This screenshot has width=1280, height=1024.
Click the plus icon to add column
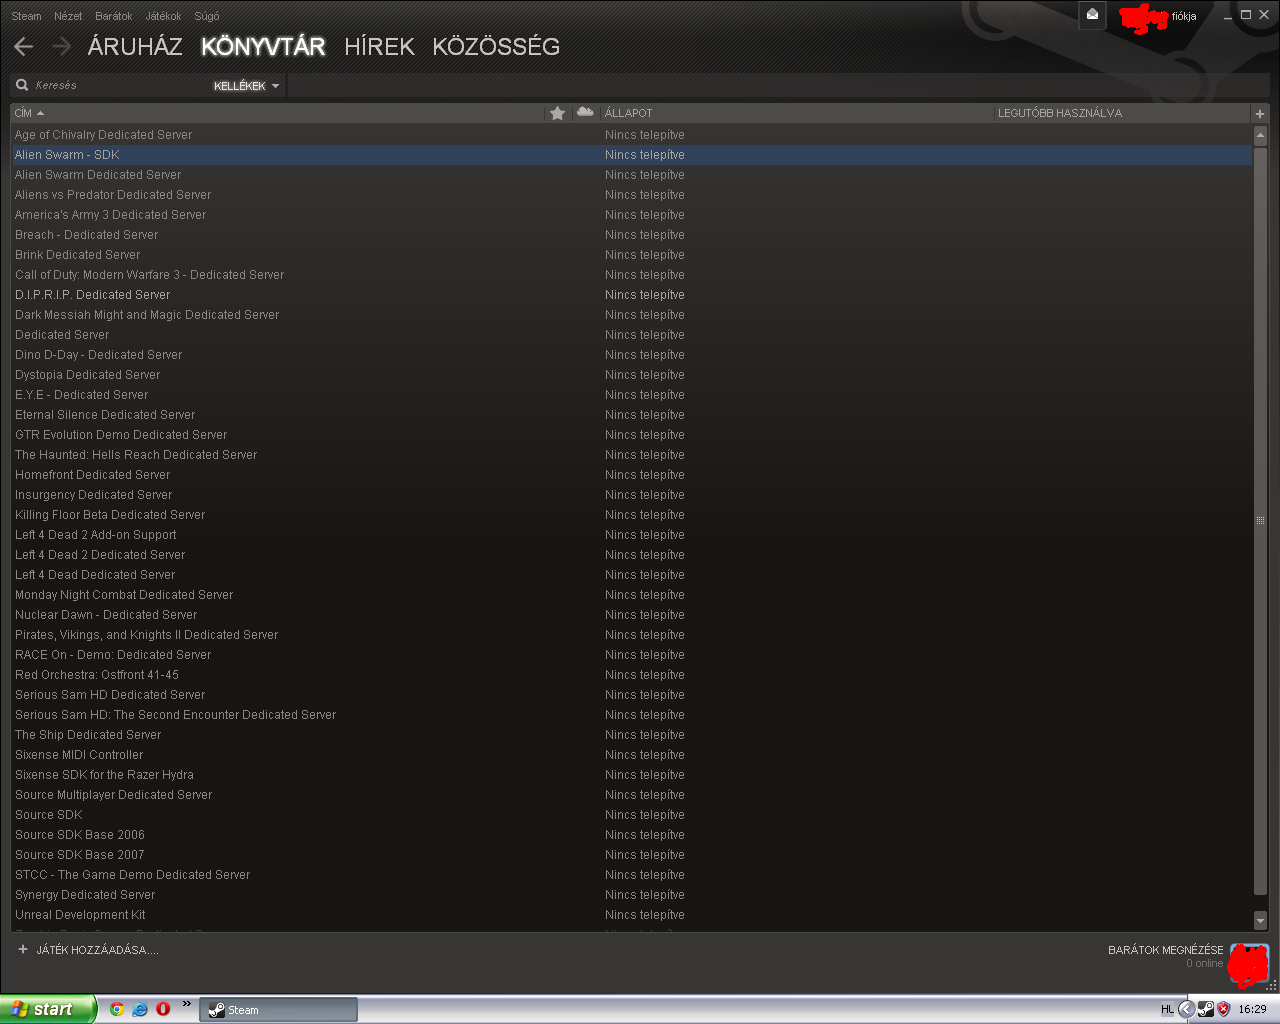click(1260, 113)
